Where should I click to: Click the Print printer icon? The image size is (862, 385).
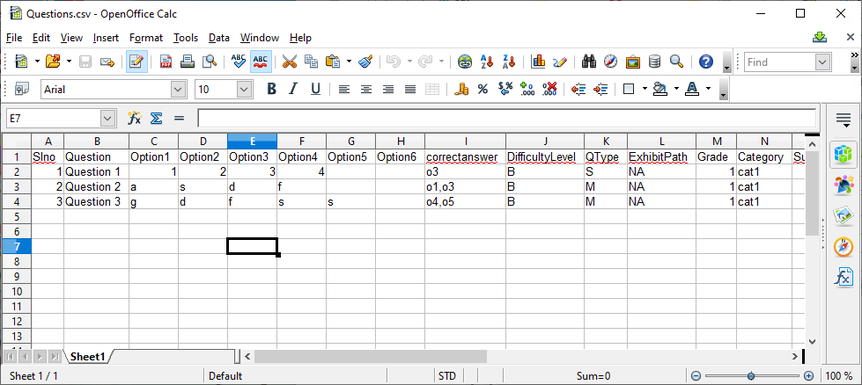coord(187,62)
